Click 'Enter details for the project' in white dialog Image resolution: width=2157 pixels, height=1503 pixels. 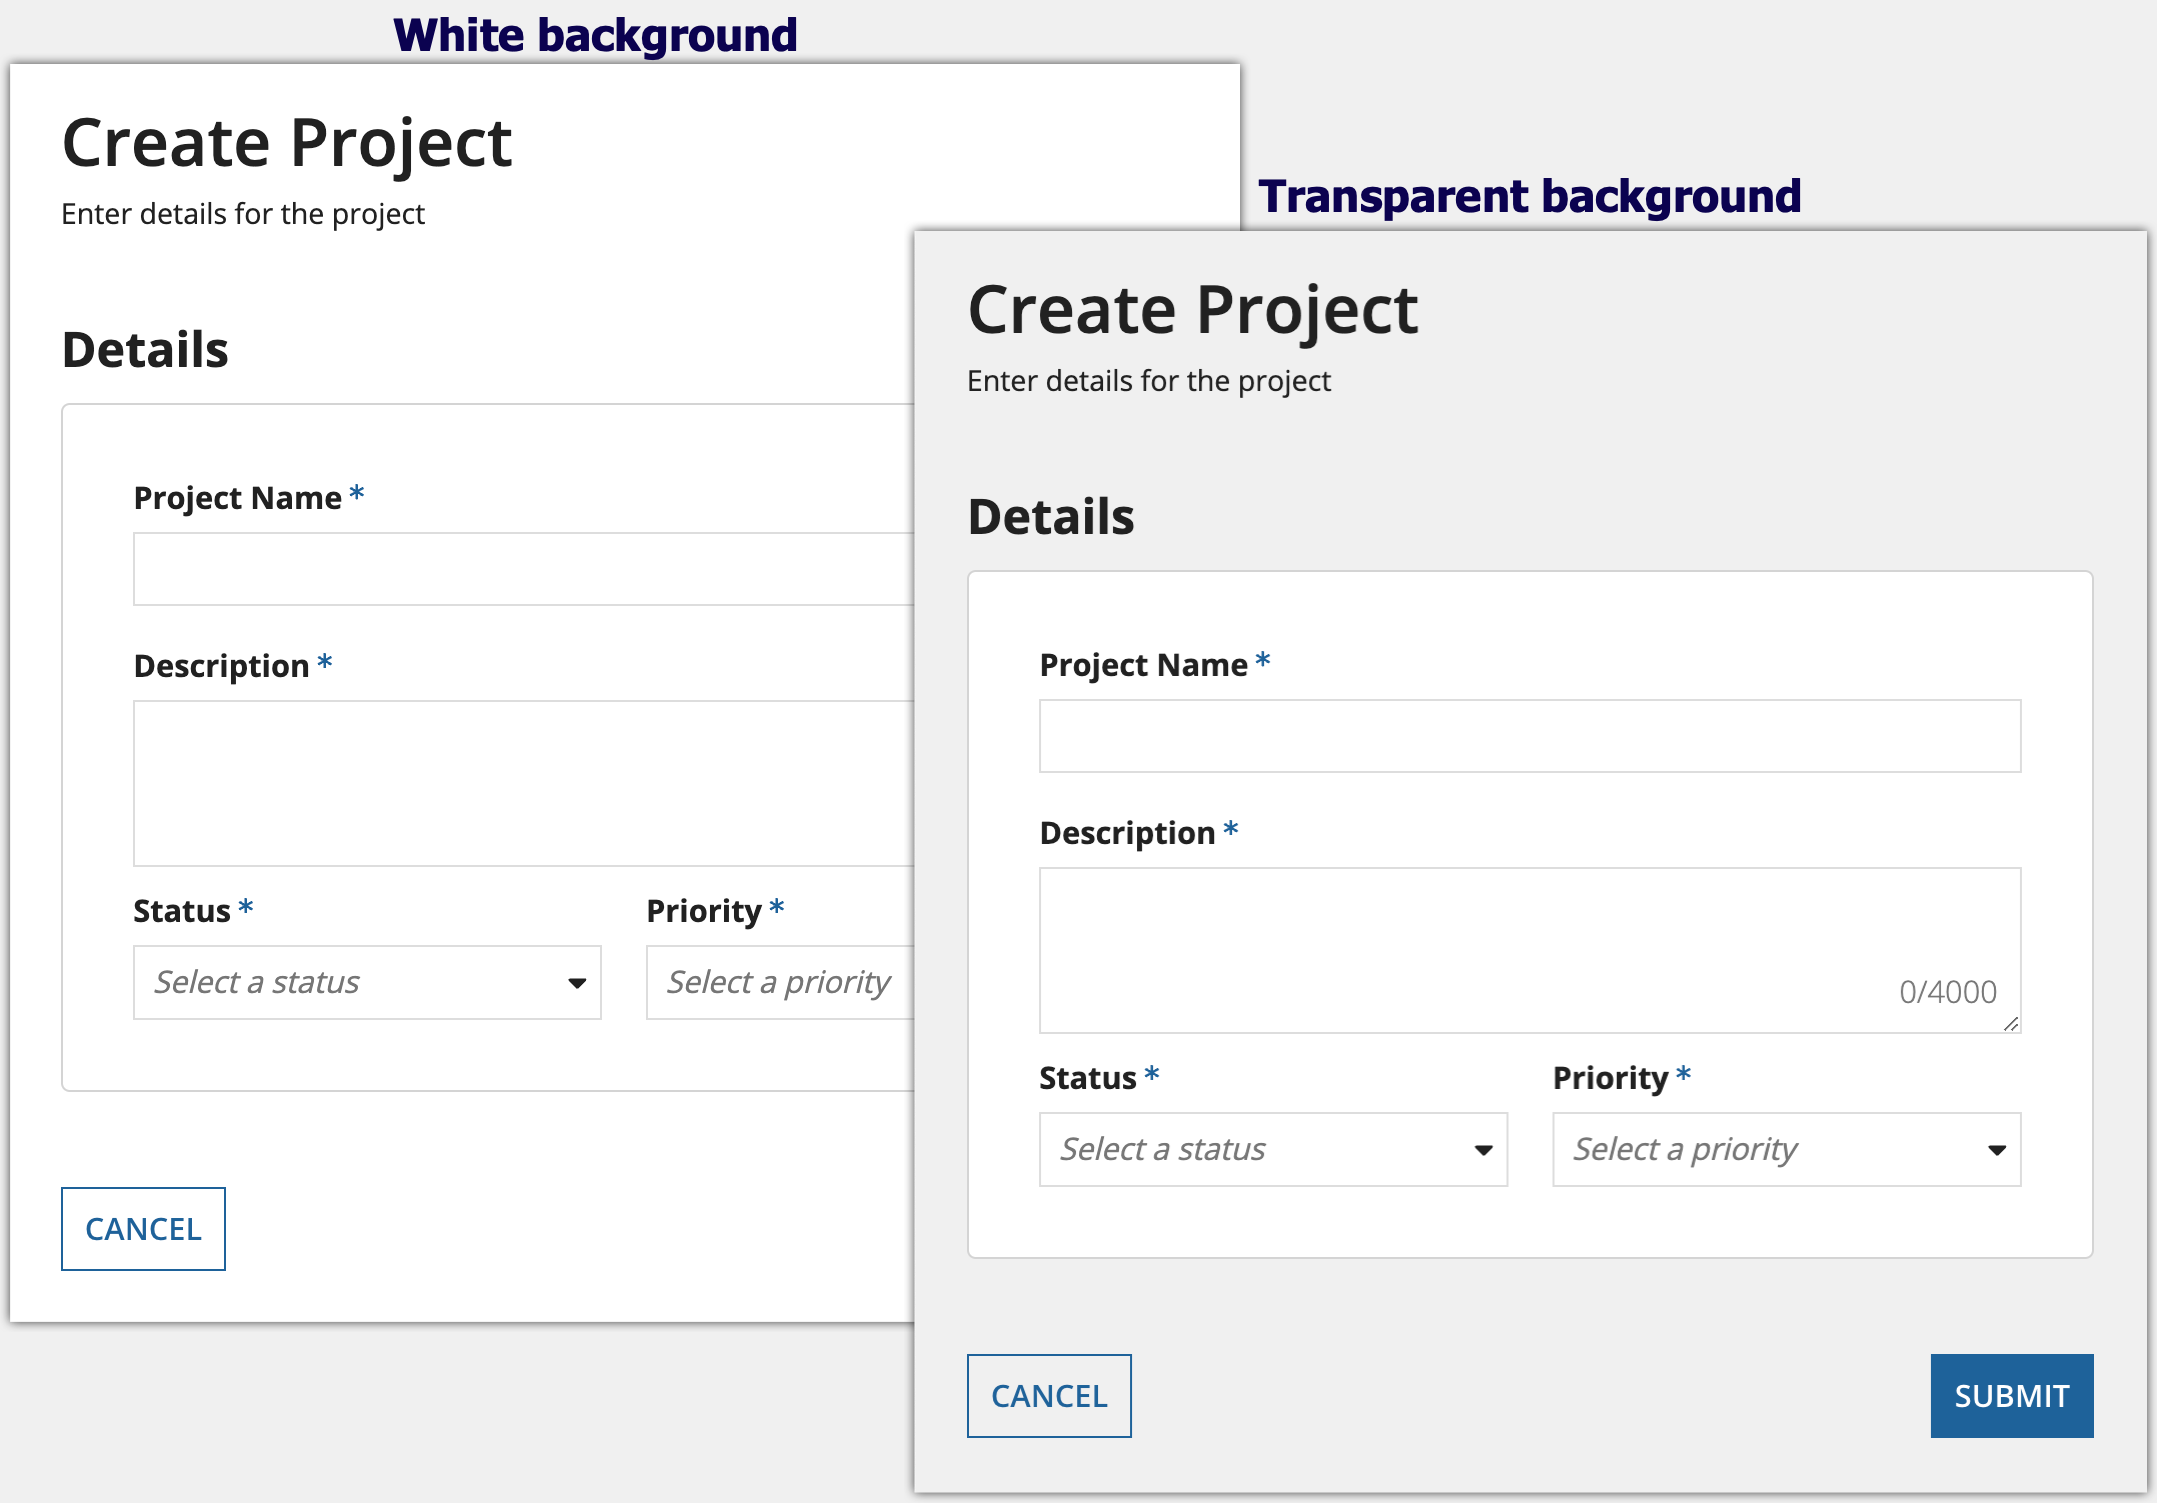coord(243,214)
